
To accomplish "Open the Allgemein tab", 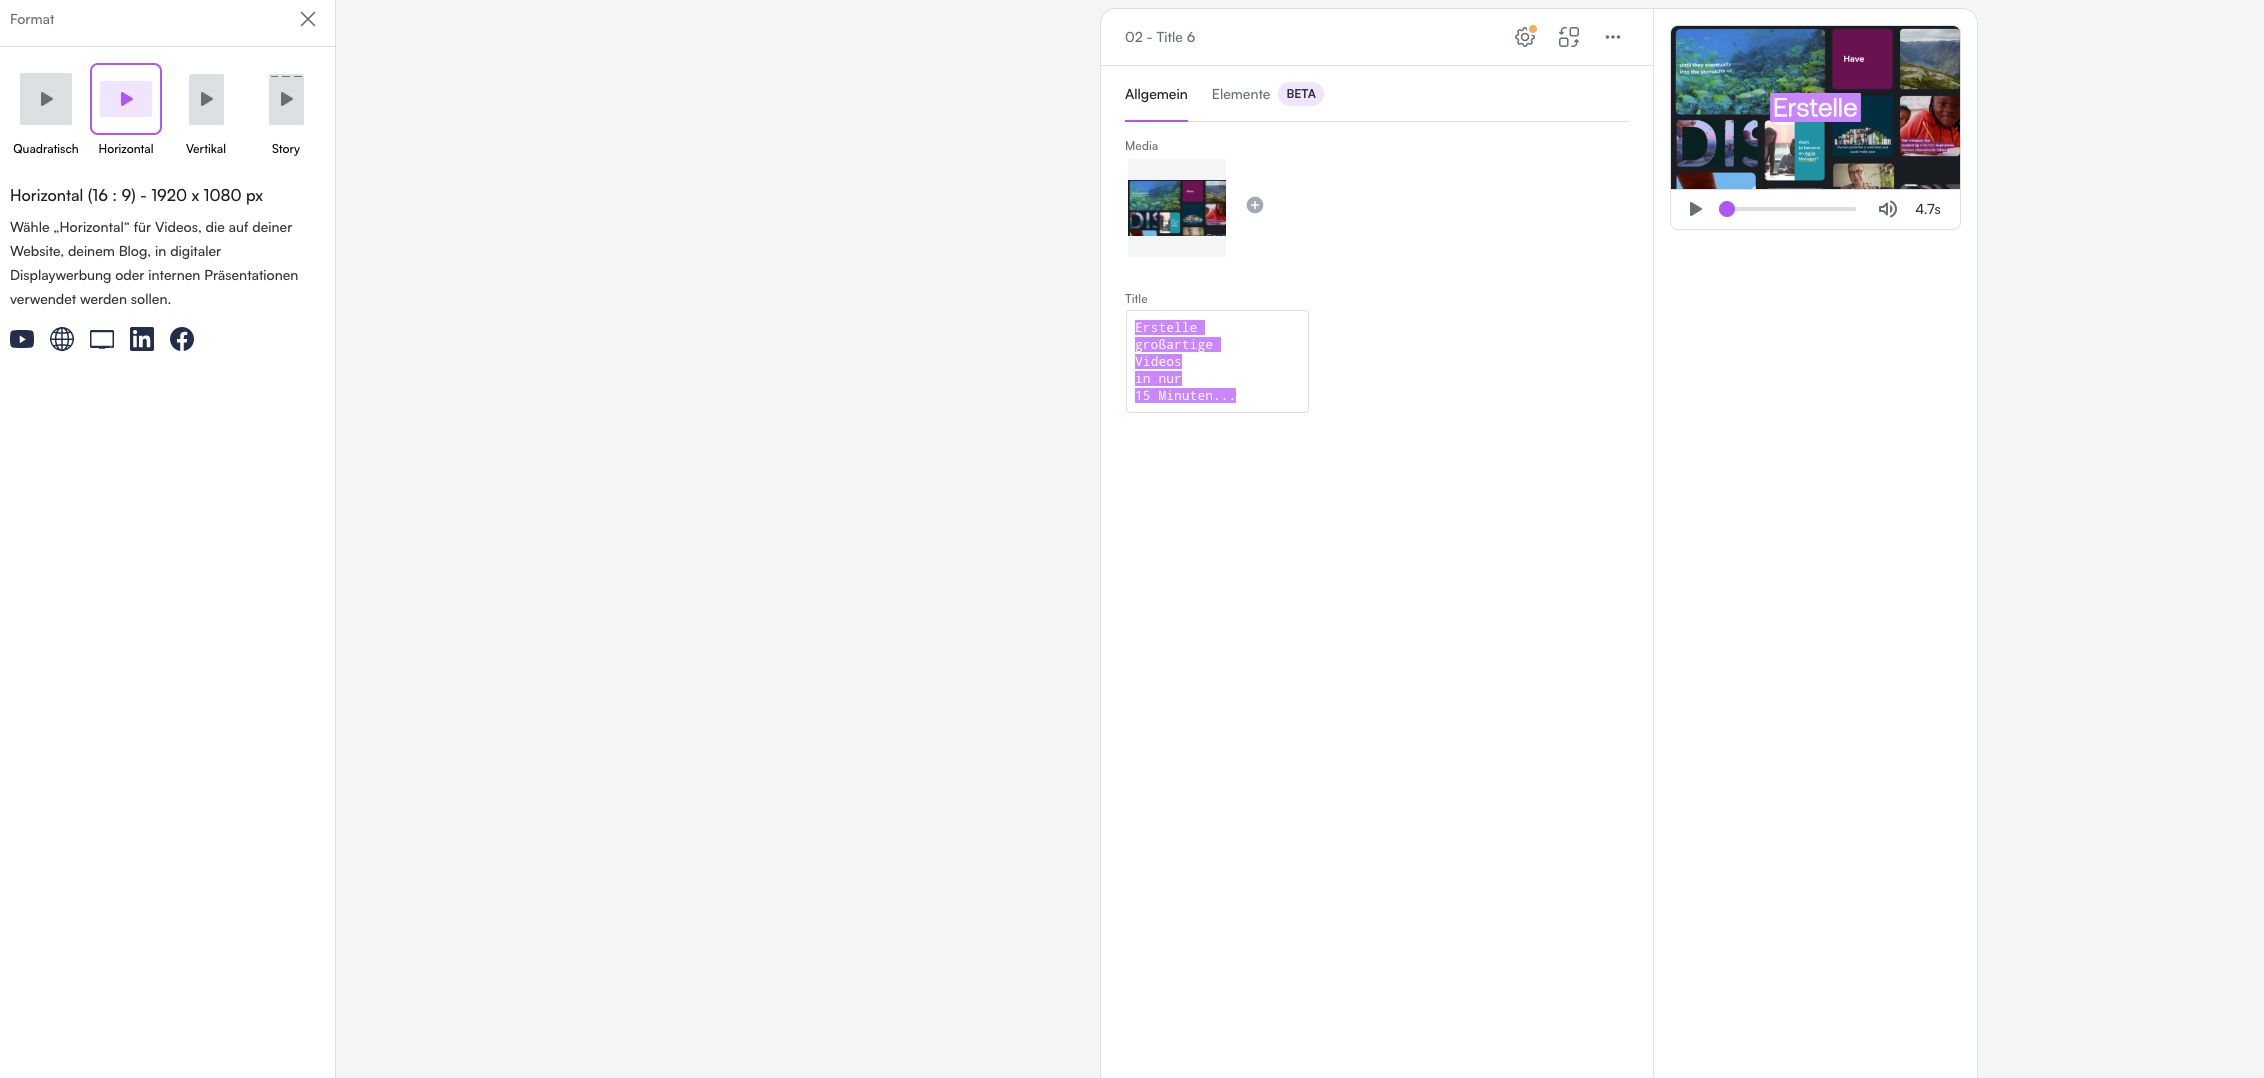I will [1156, 94].
